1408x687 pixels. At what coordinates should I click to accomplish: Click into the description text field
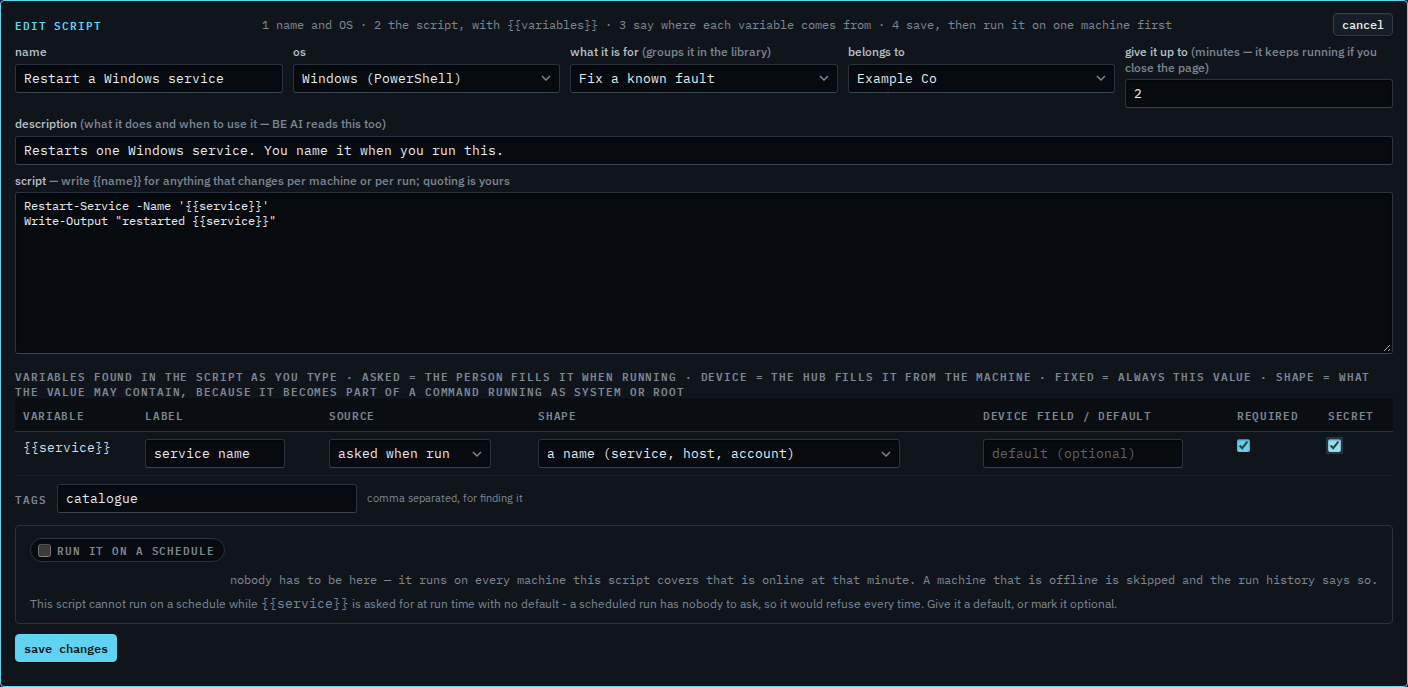pos(704,150)
